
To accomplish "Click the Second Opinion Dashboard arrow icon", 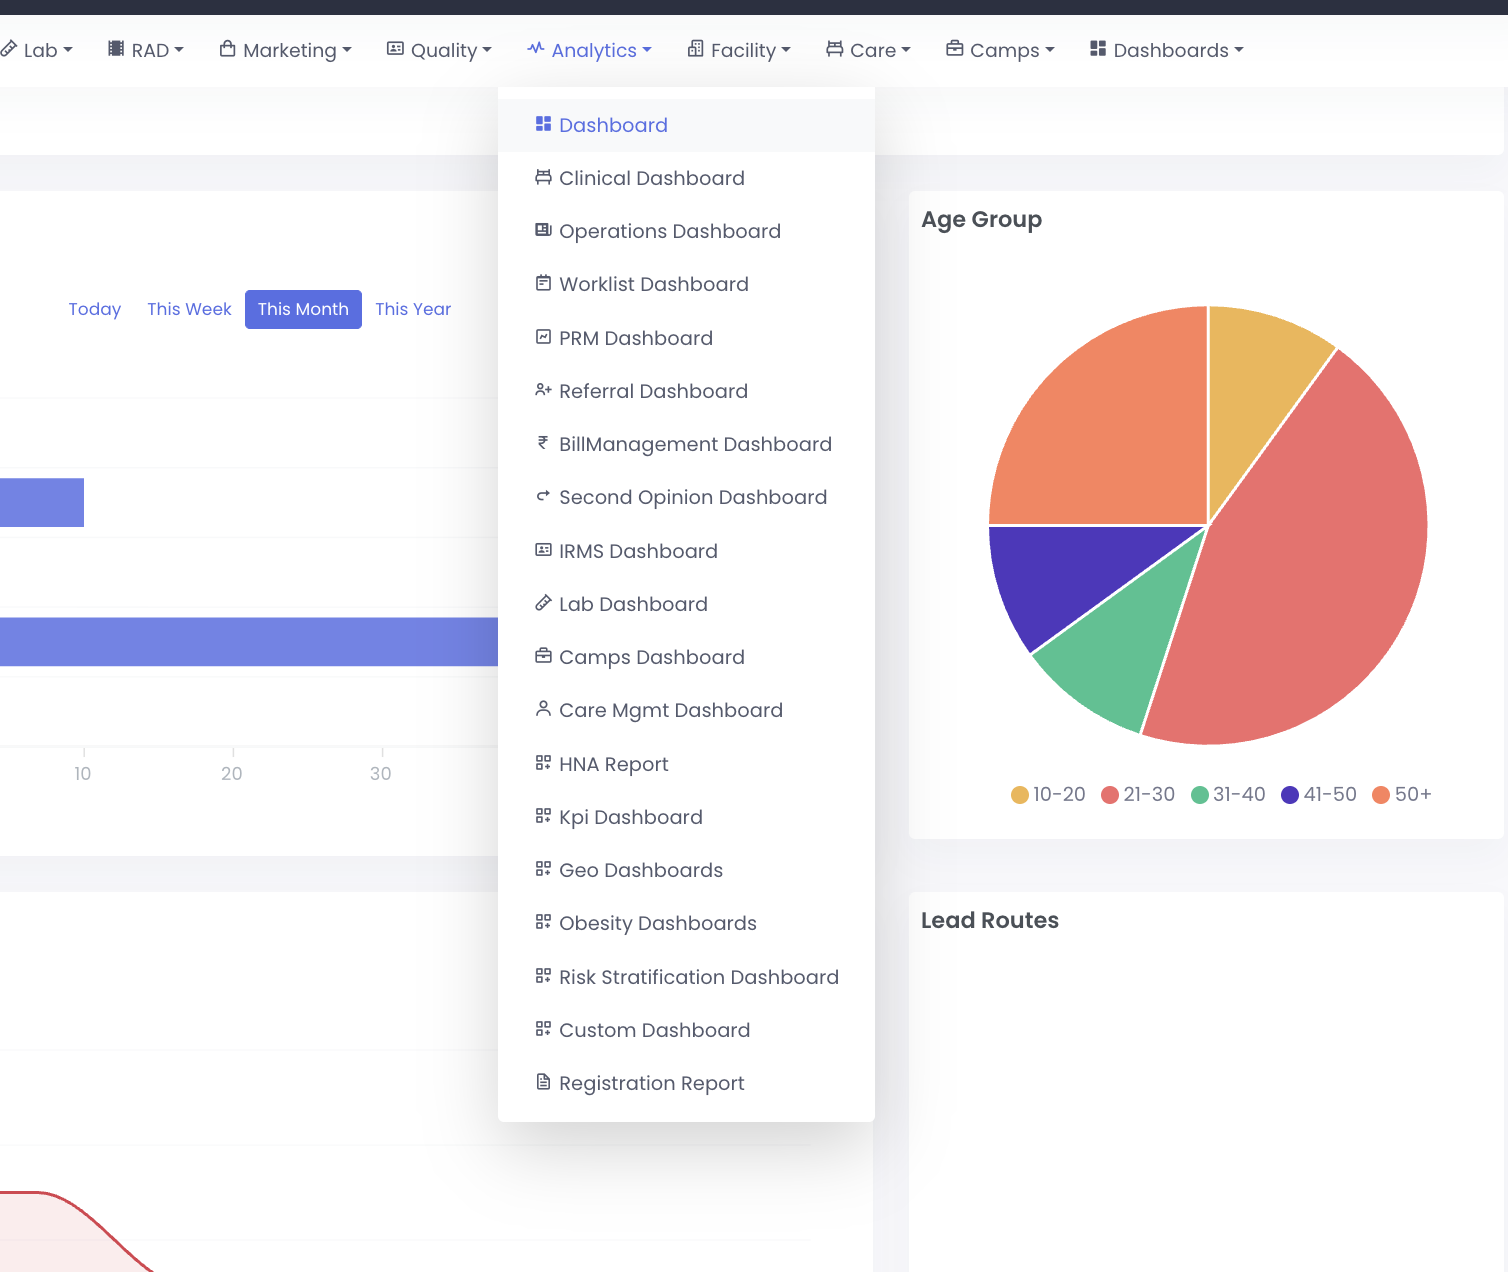I will 543,496.
